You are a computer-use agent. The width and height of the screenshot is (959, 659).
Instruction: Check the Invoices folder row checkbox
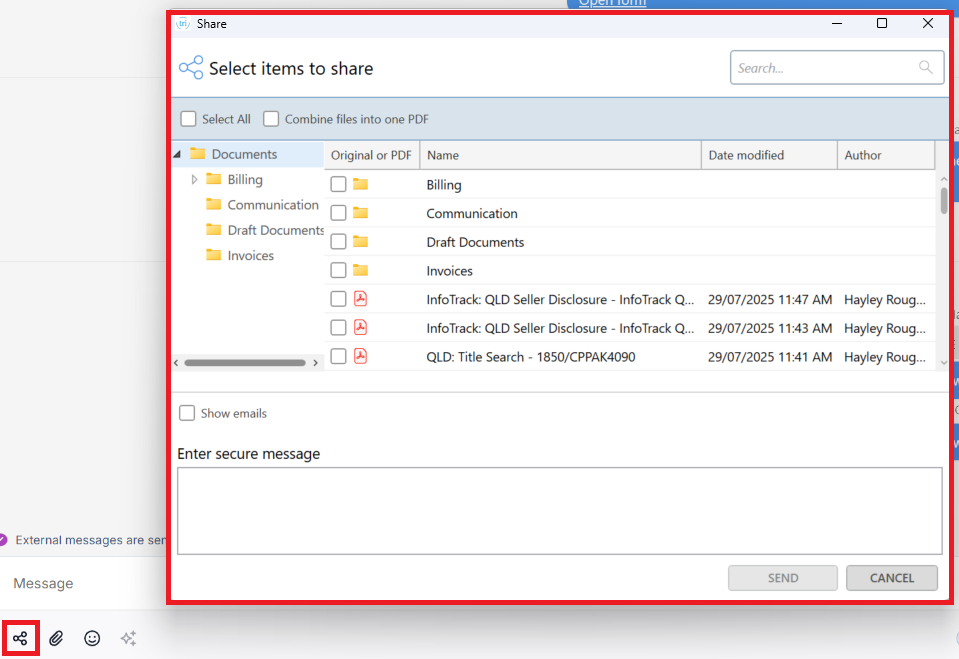pyautogui.click(x=338, y=270)
